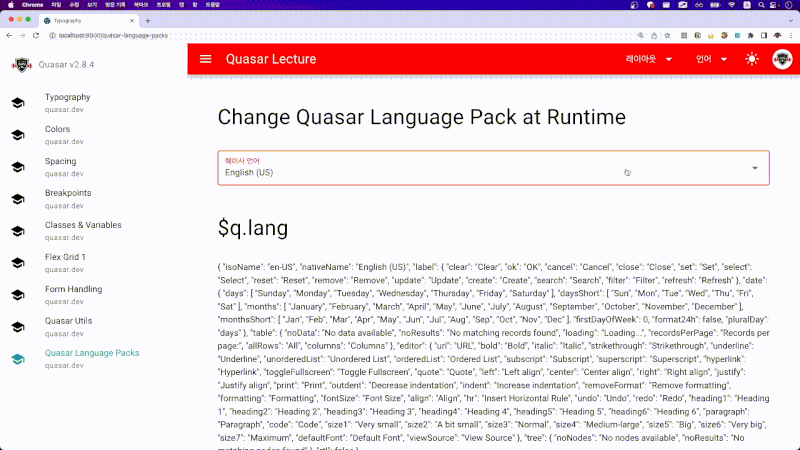Open the Apple menu
Viewport: 800px width, 450px height.
point(11,5)
